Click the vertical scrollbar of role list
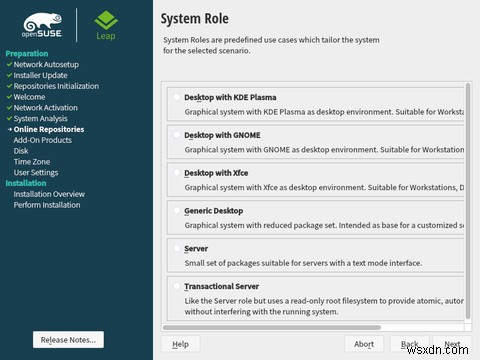The width and height of the screenshot is (480, 360). [x=468, y=201]
